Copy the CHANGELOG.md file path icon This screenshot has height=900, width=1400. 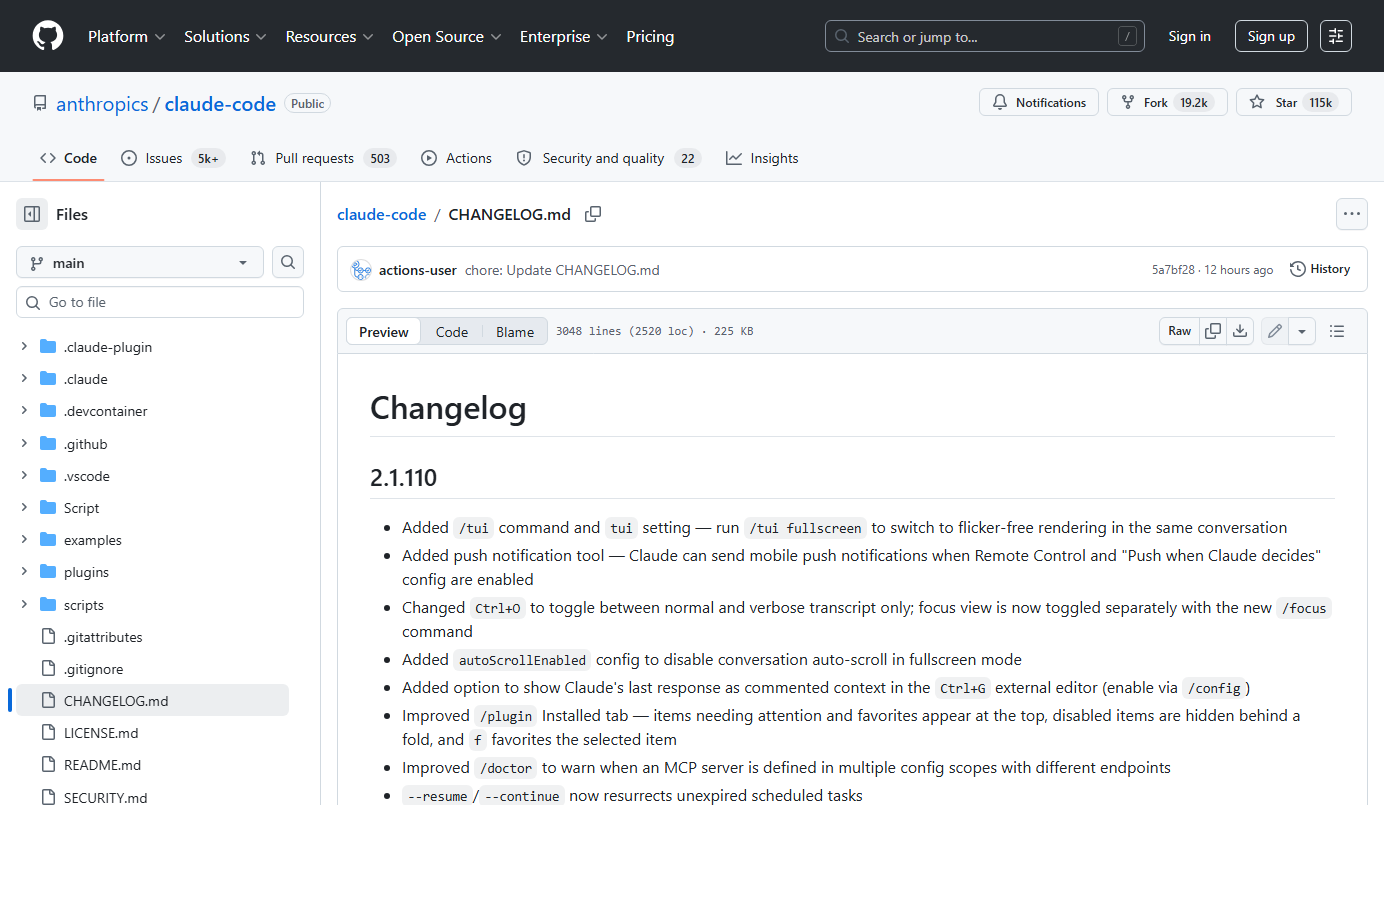593,214
